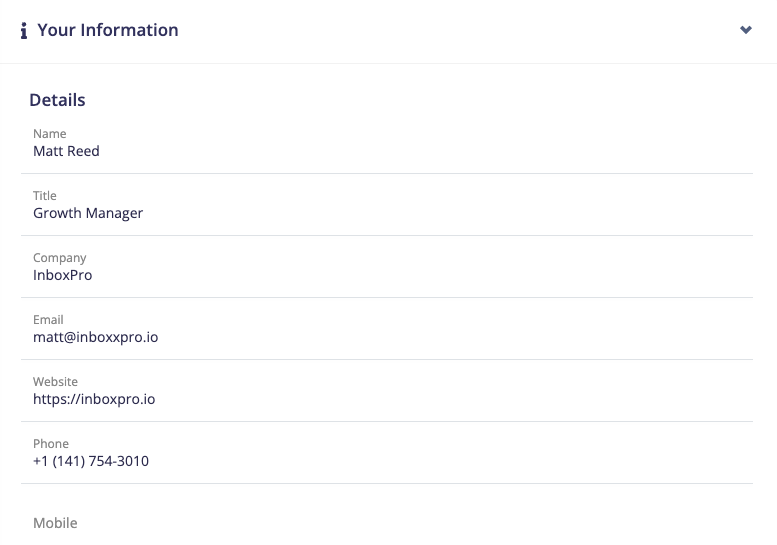Click the (141) area code in the phone number

coord(71,461)
